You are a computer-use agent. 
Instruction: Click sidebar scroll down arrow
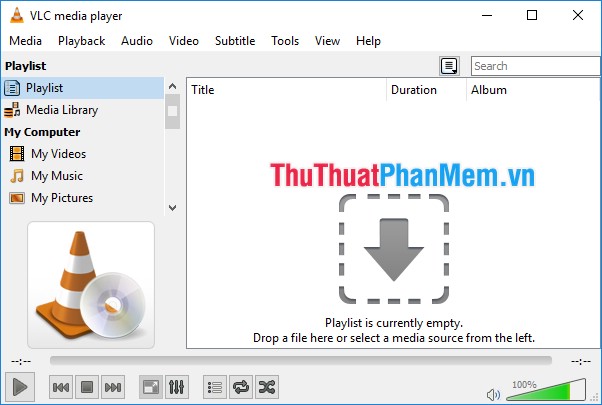coord(173,208)
